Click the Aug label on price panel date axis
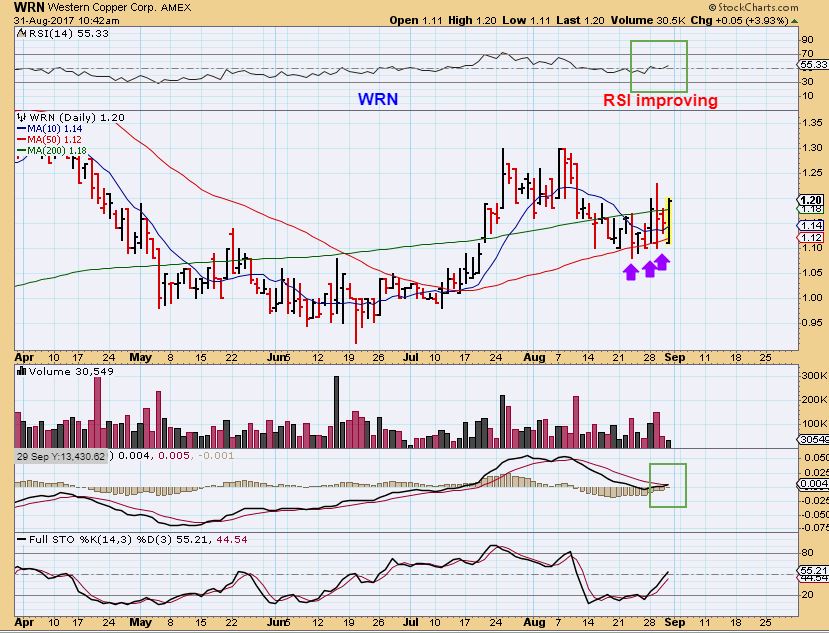 coord(535,357)
